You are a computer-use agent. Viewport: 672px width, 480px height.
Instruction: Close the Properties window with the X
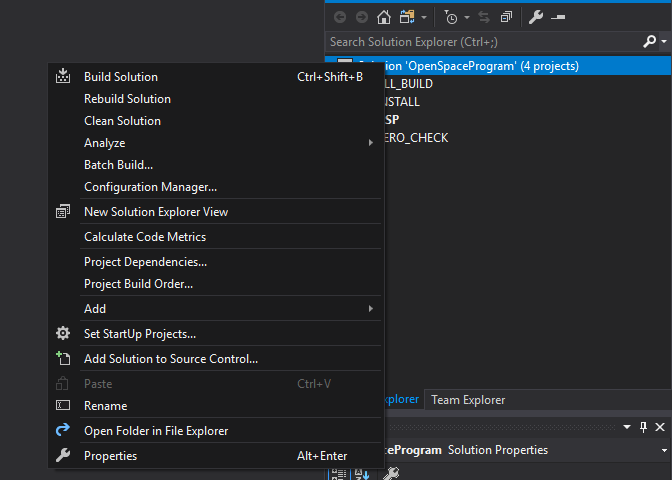click(x=660, y=427)
